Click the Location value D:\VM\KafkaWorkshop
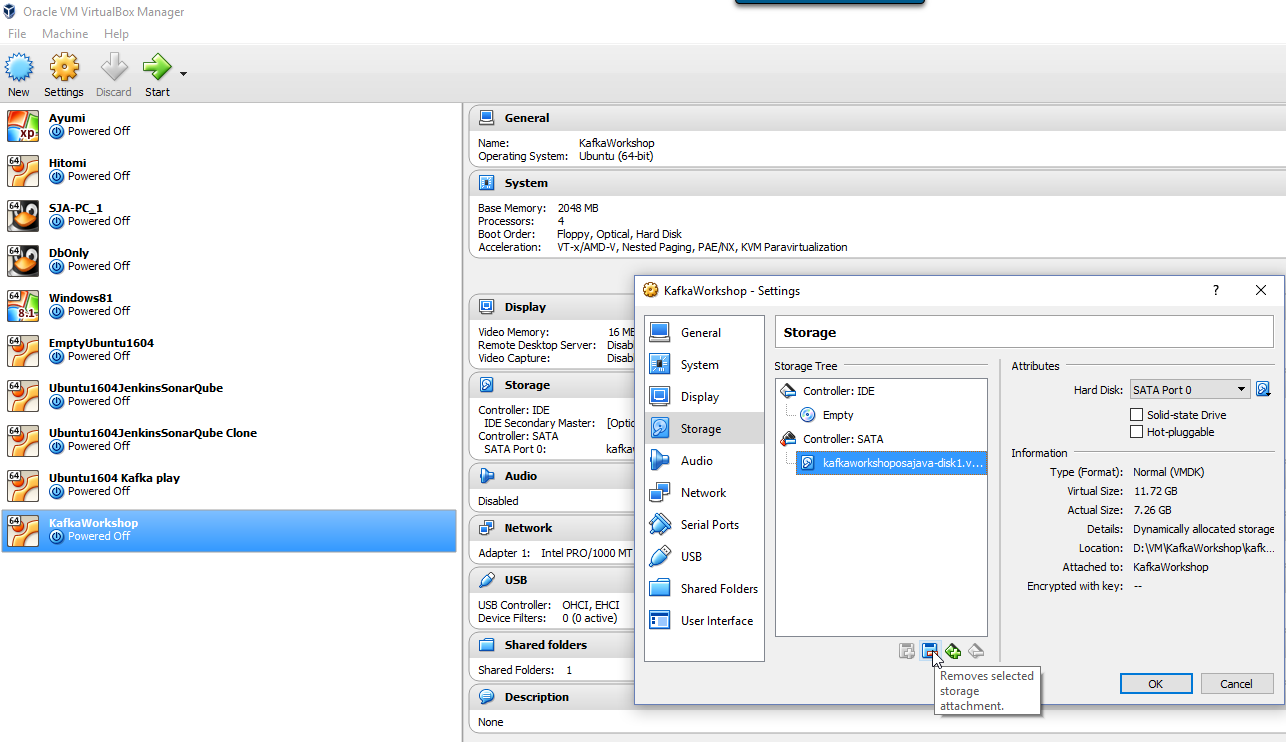Viewport: 1286px width, 742px height. (1204, 548)
